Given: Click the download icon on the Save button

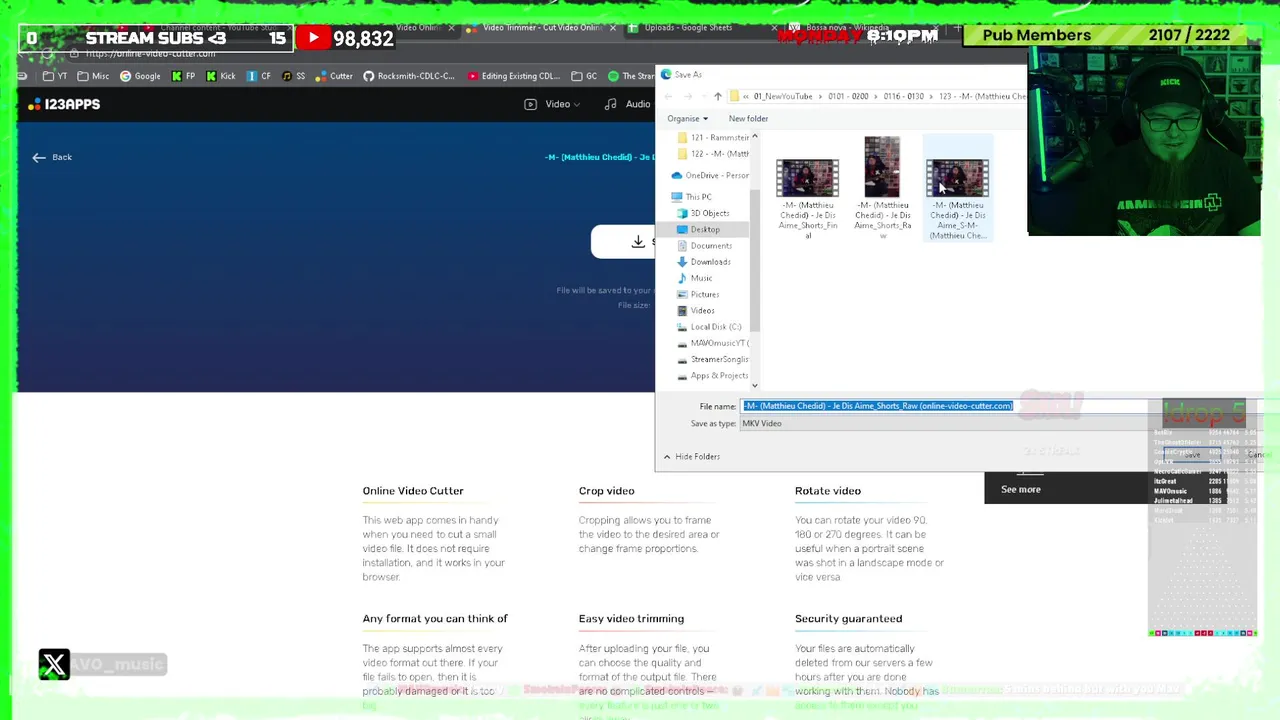Looking at the screenshot, I should [x=638, y=241].
